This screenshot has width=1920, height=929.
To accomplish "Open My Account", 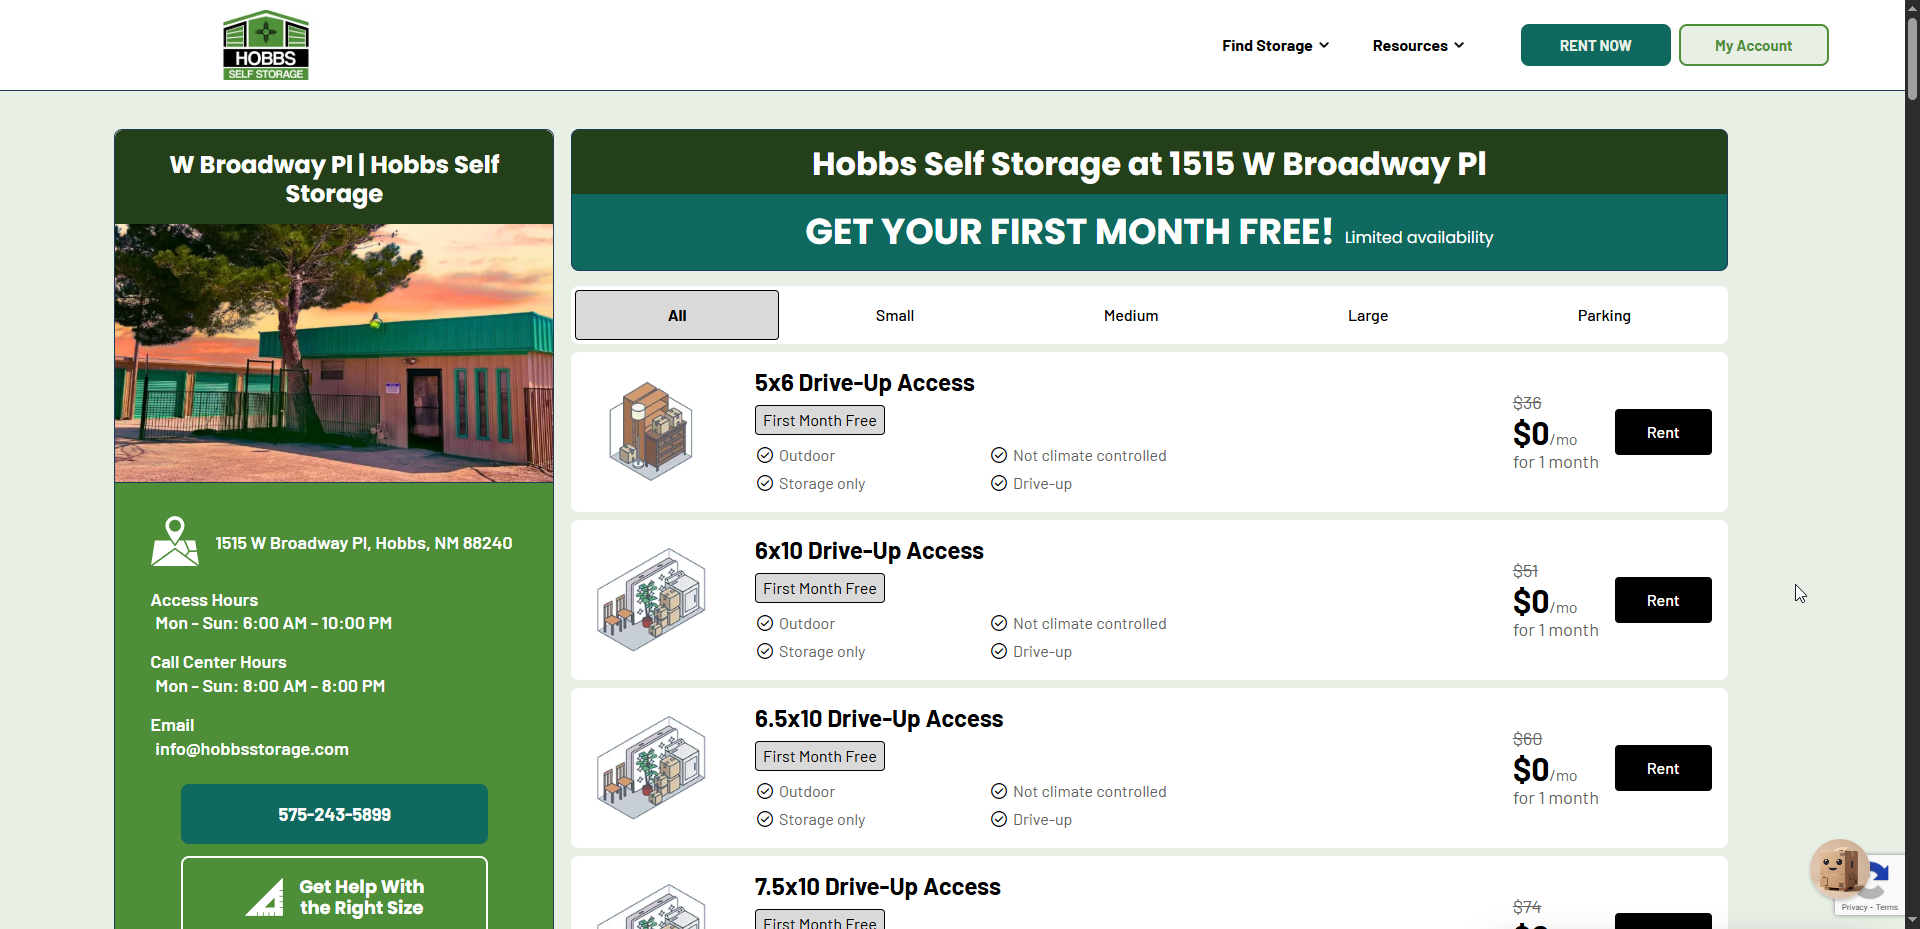I will (1754, 45).
